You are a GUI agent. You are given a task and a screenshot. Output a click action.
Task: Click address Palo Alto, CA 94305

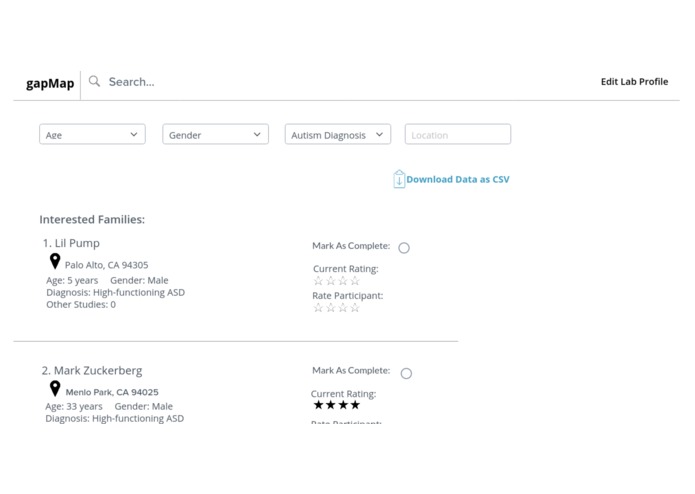click(107, 265)
